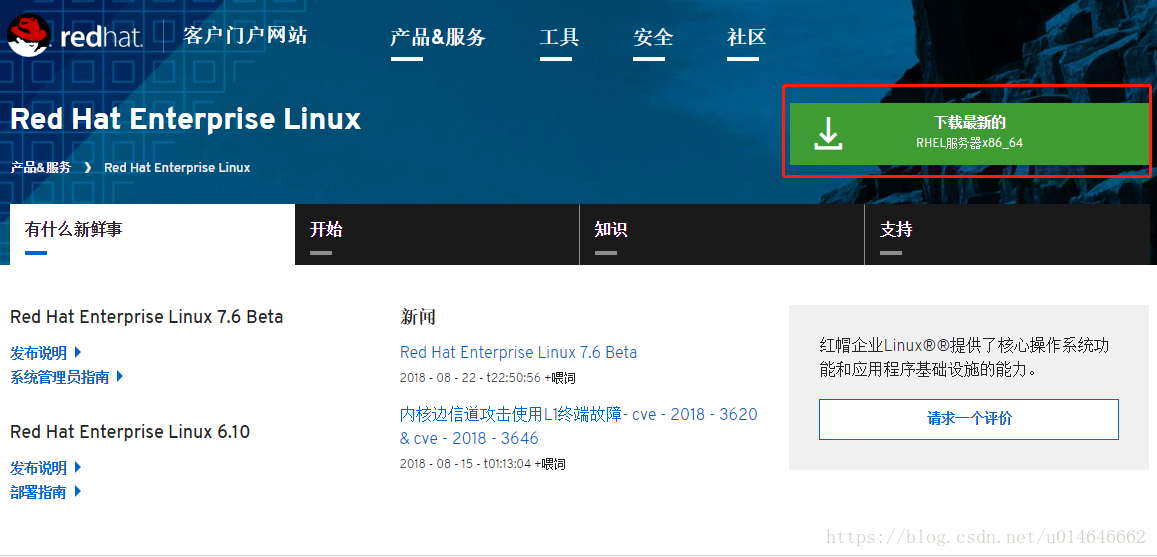Viewport: 1157px width, 557px height.
Task: Select the 有什么新鲜事 tab
Action: (x=152, y=234)
